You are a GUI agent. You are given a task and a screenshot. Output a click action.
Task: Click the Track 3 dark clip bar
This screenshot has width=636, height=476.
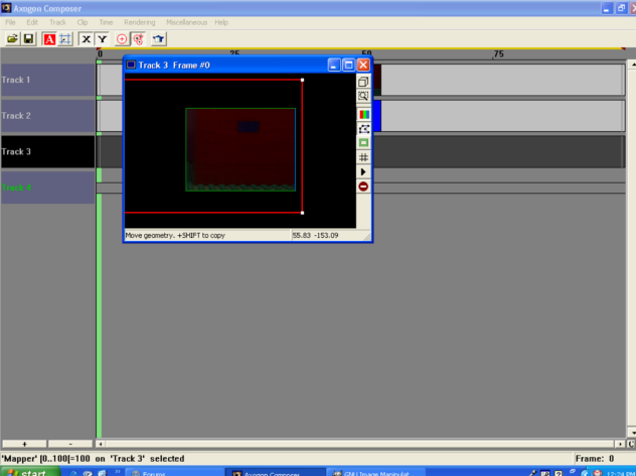499,152
